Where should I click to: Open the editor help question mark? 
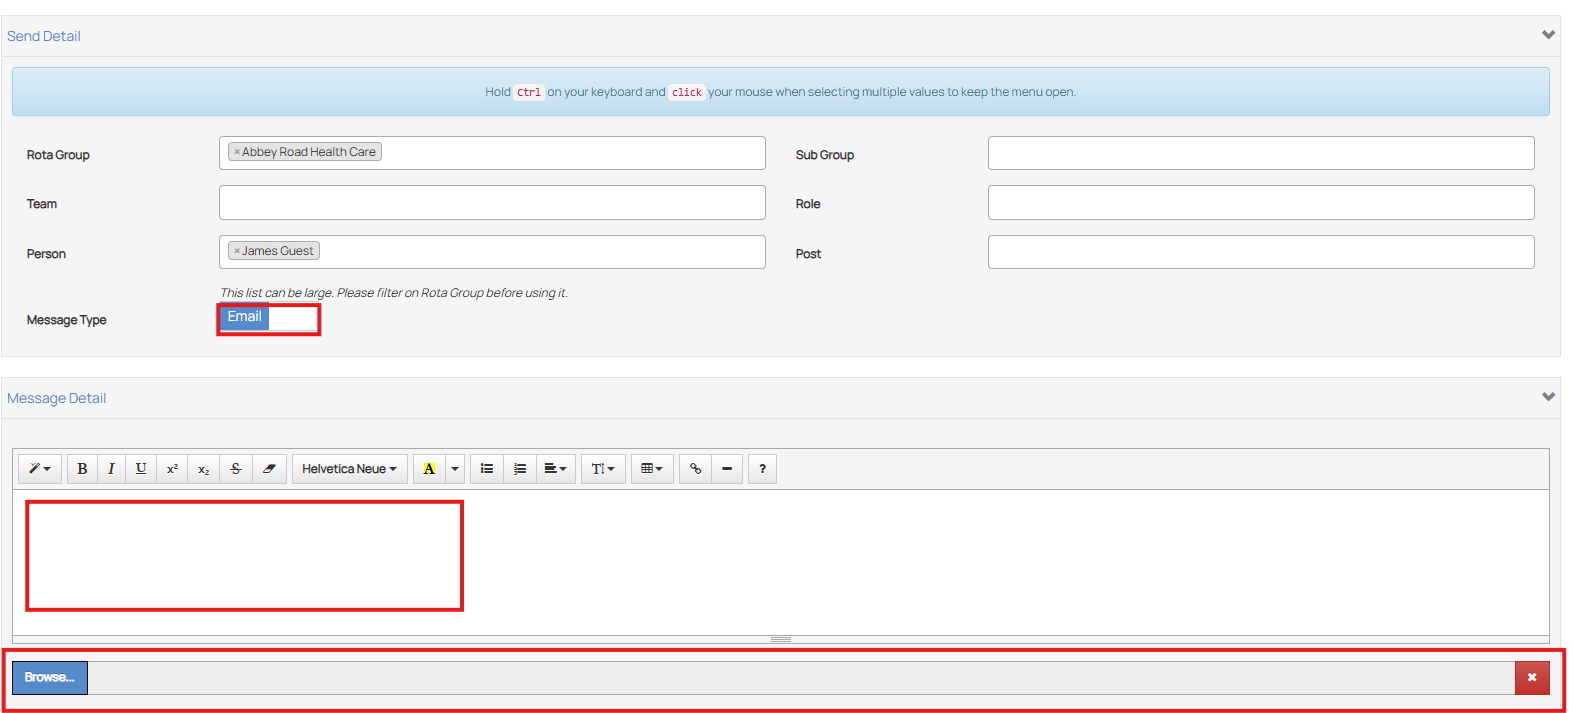(x=762, y=469)
